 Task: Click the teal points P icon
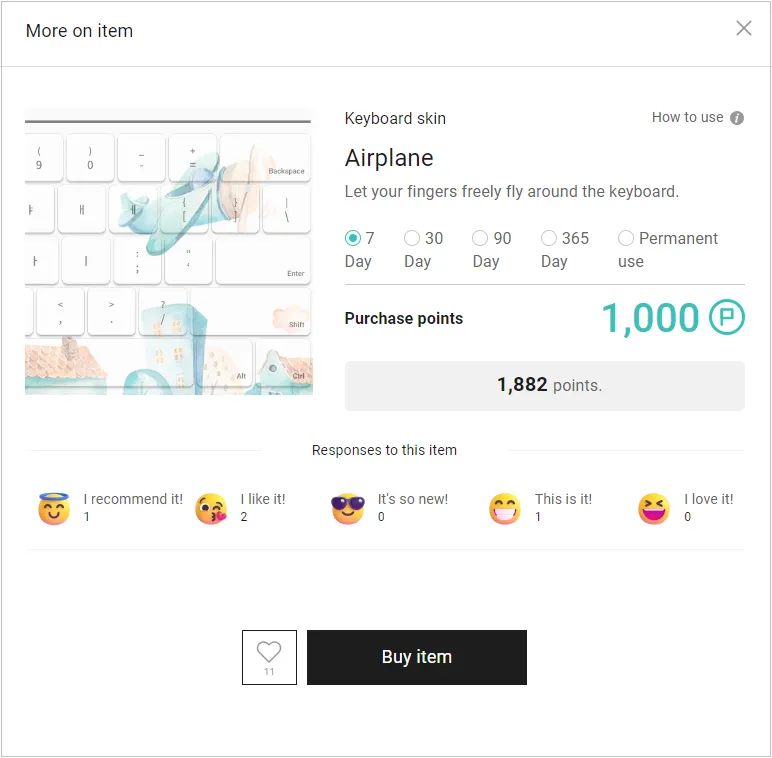tap(727, 317)
